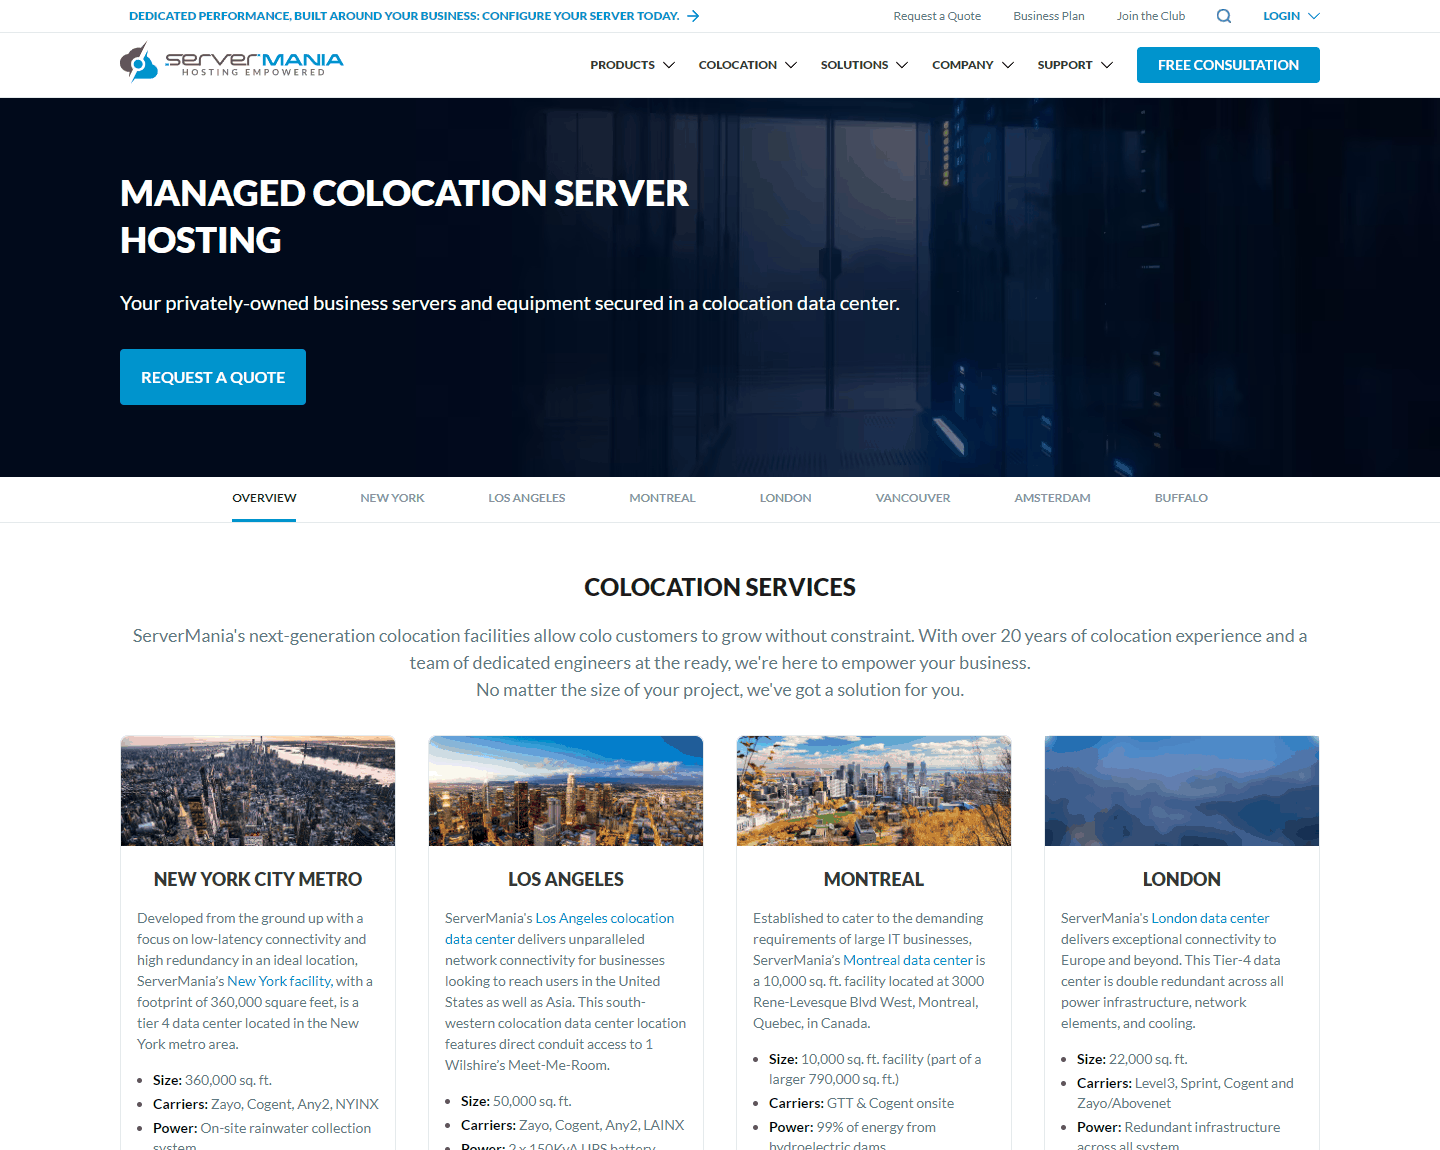Click the 'Size: 22,000 sq. ft.' bullet
Image resolution: width=1440 pixels, height=1150 pixels.
point(1132,1059)
